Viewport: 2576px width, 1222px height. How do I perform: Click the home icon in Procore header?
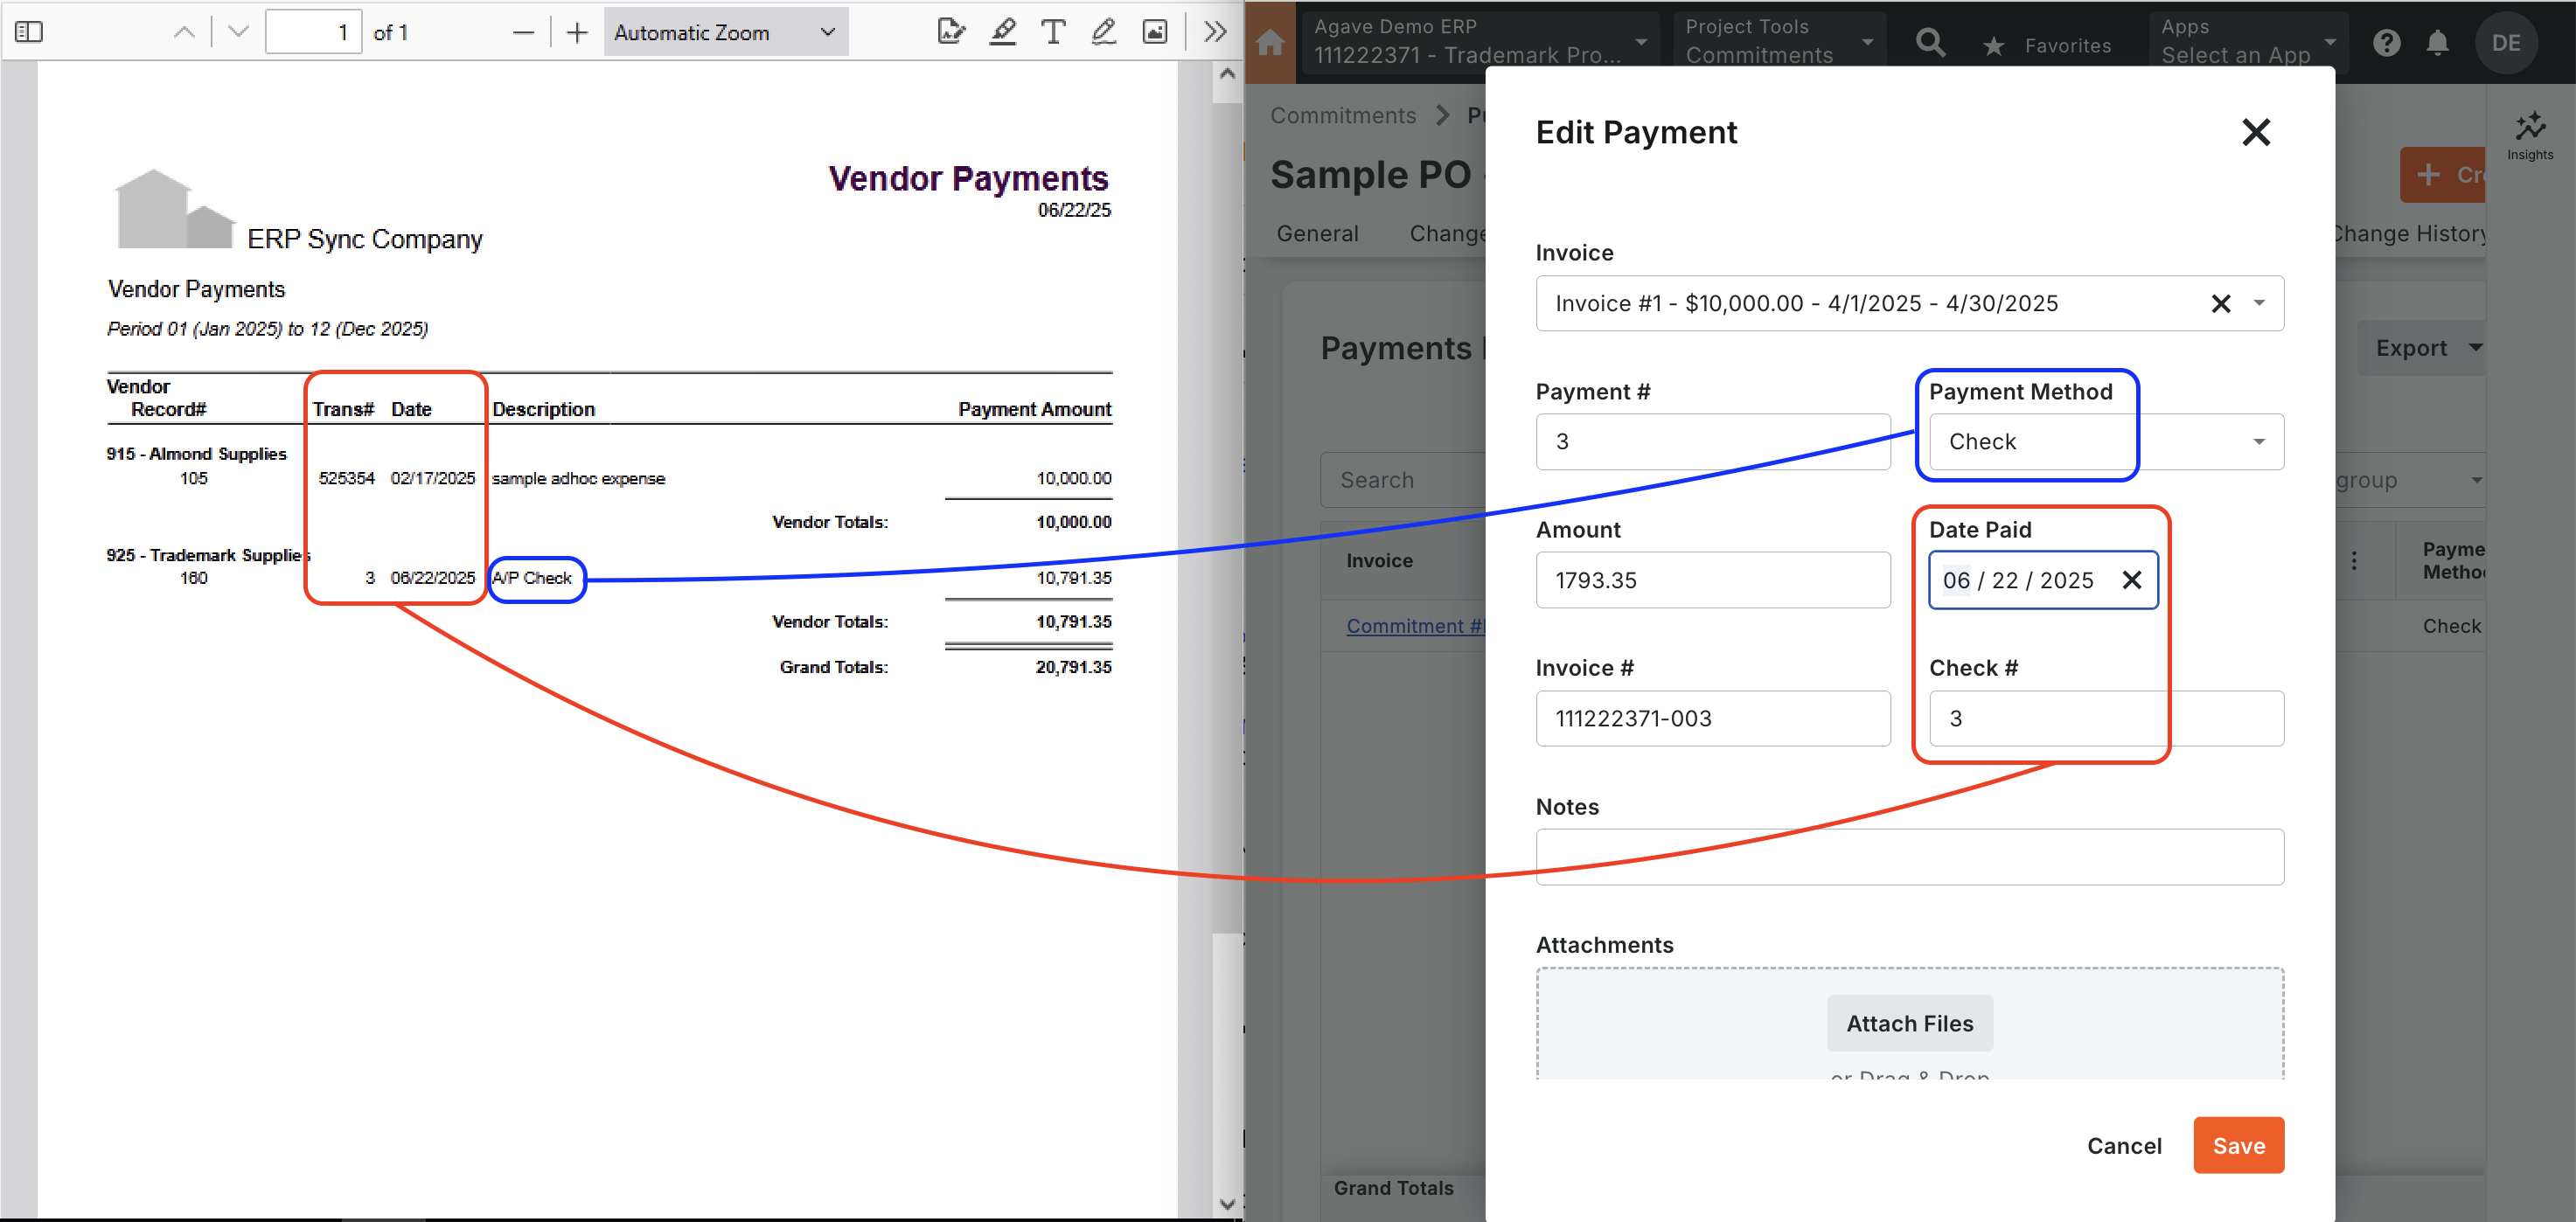pyautogui.click(x=1270, y=43)
